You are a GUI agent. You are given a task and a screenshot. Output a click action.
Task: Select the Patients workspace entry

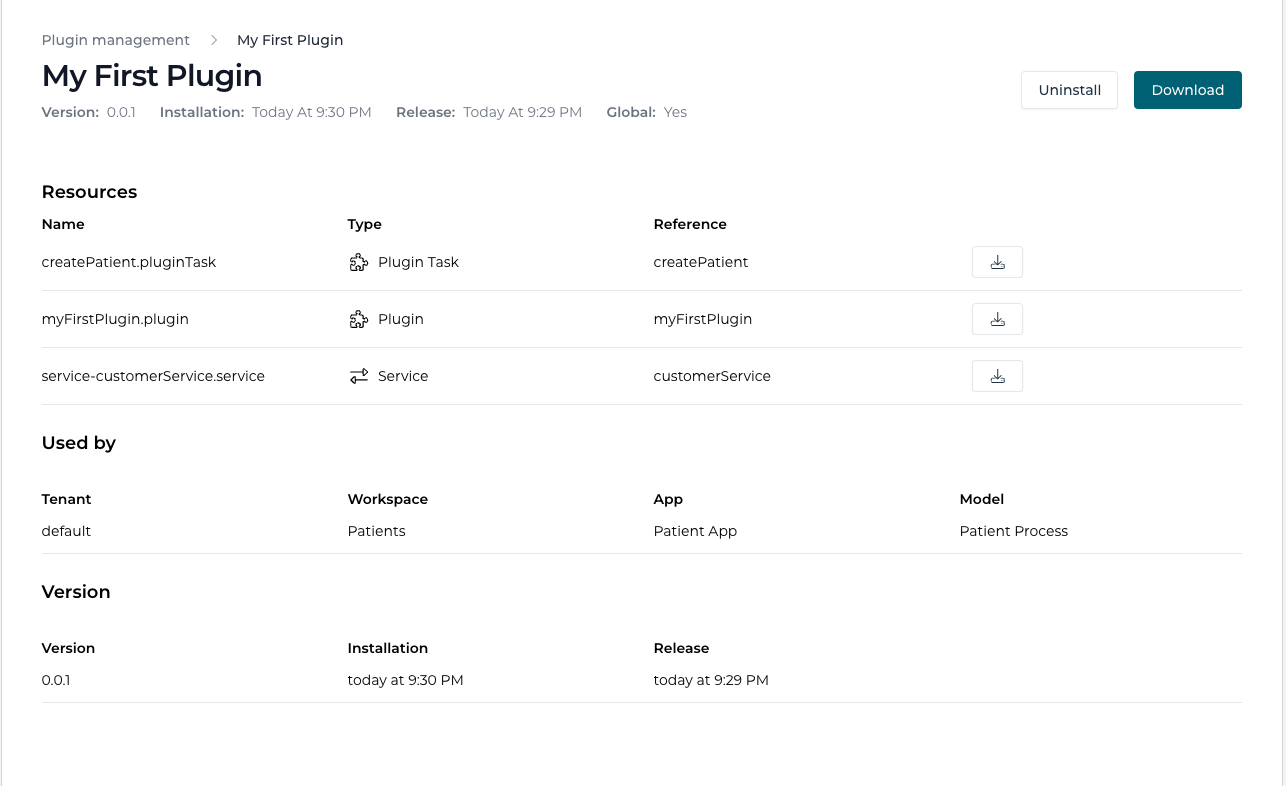pyautogui.click(x=376, y=531)
